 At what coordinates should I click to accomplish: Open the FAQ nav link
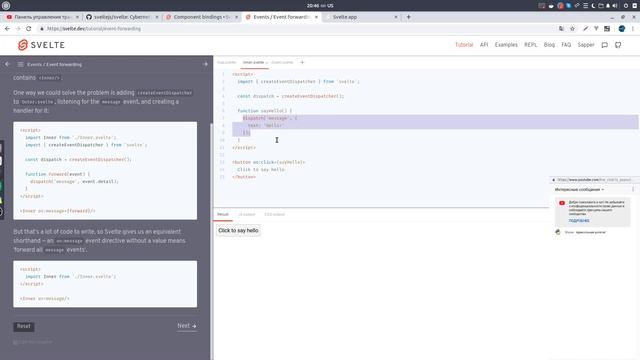pos(566,45)
